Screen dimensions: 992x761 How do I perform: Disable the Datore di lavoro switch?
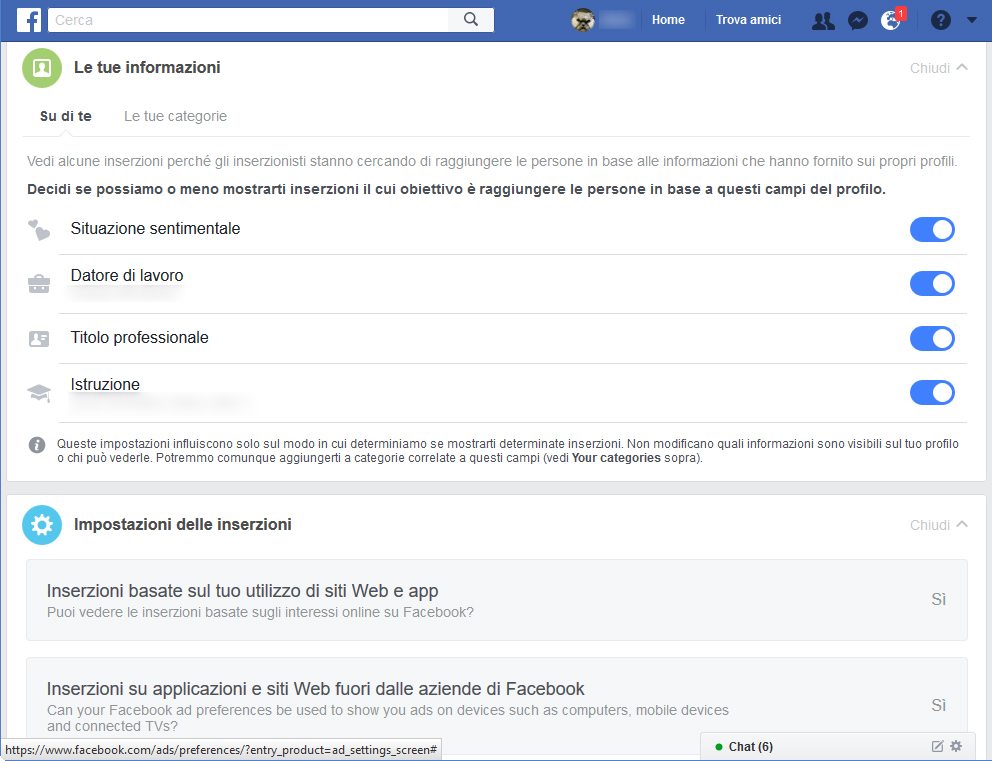[932, 284]
